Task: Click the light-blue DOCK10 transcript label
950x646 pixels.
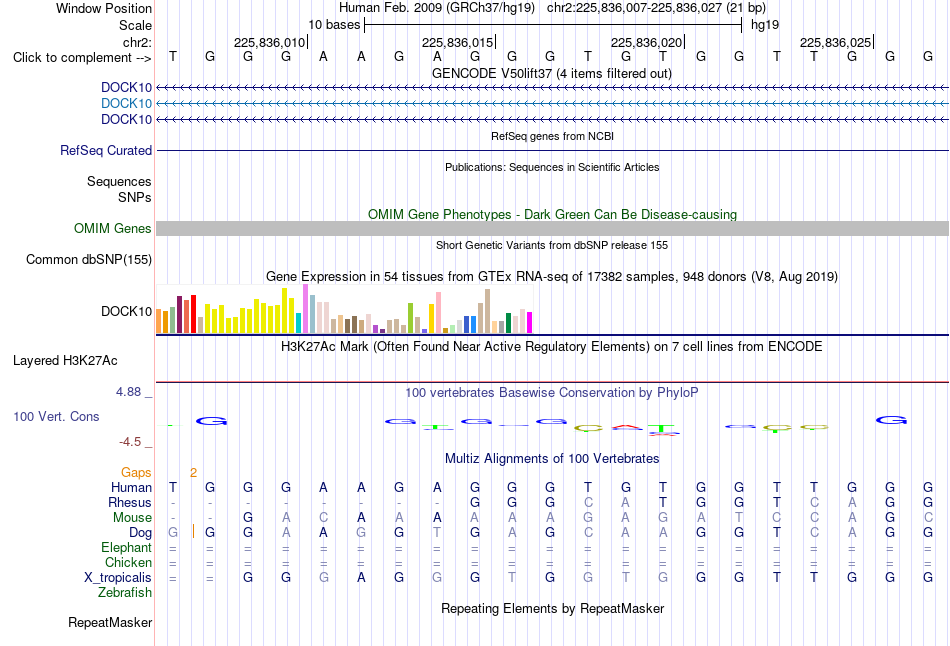Action: (127, 103)
